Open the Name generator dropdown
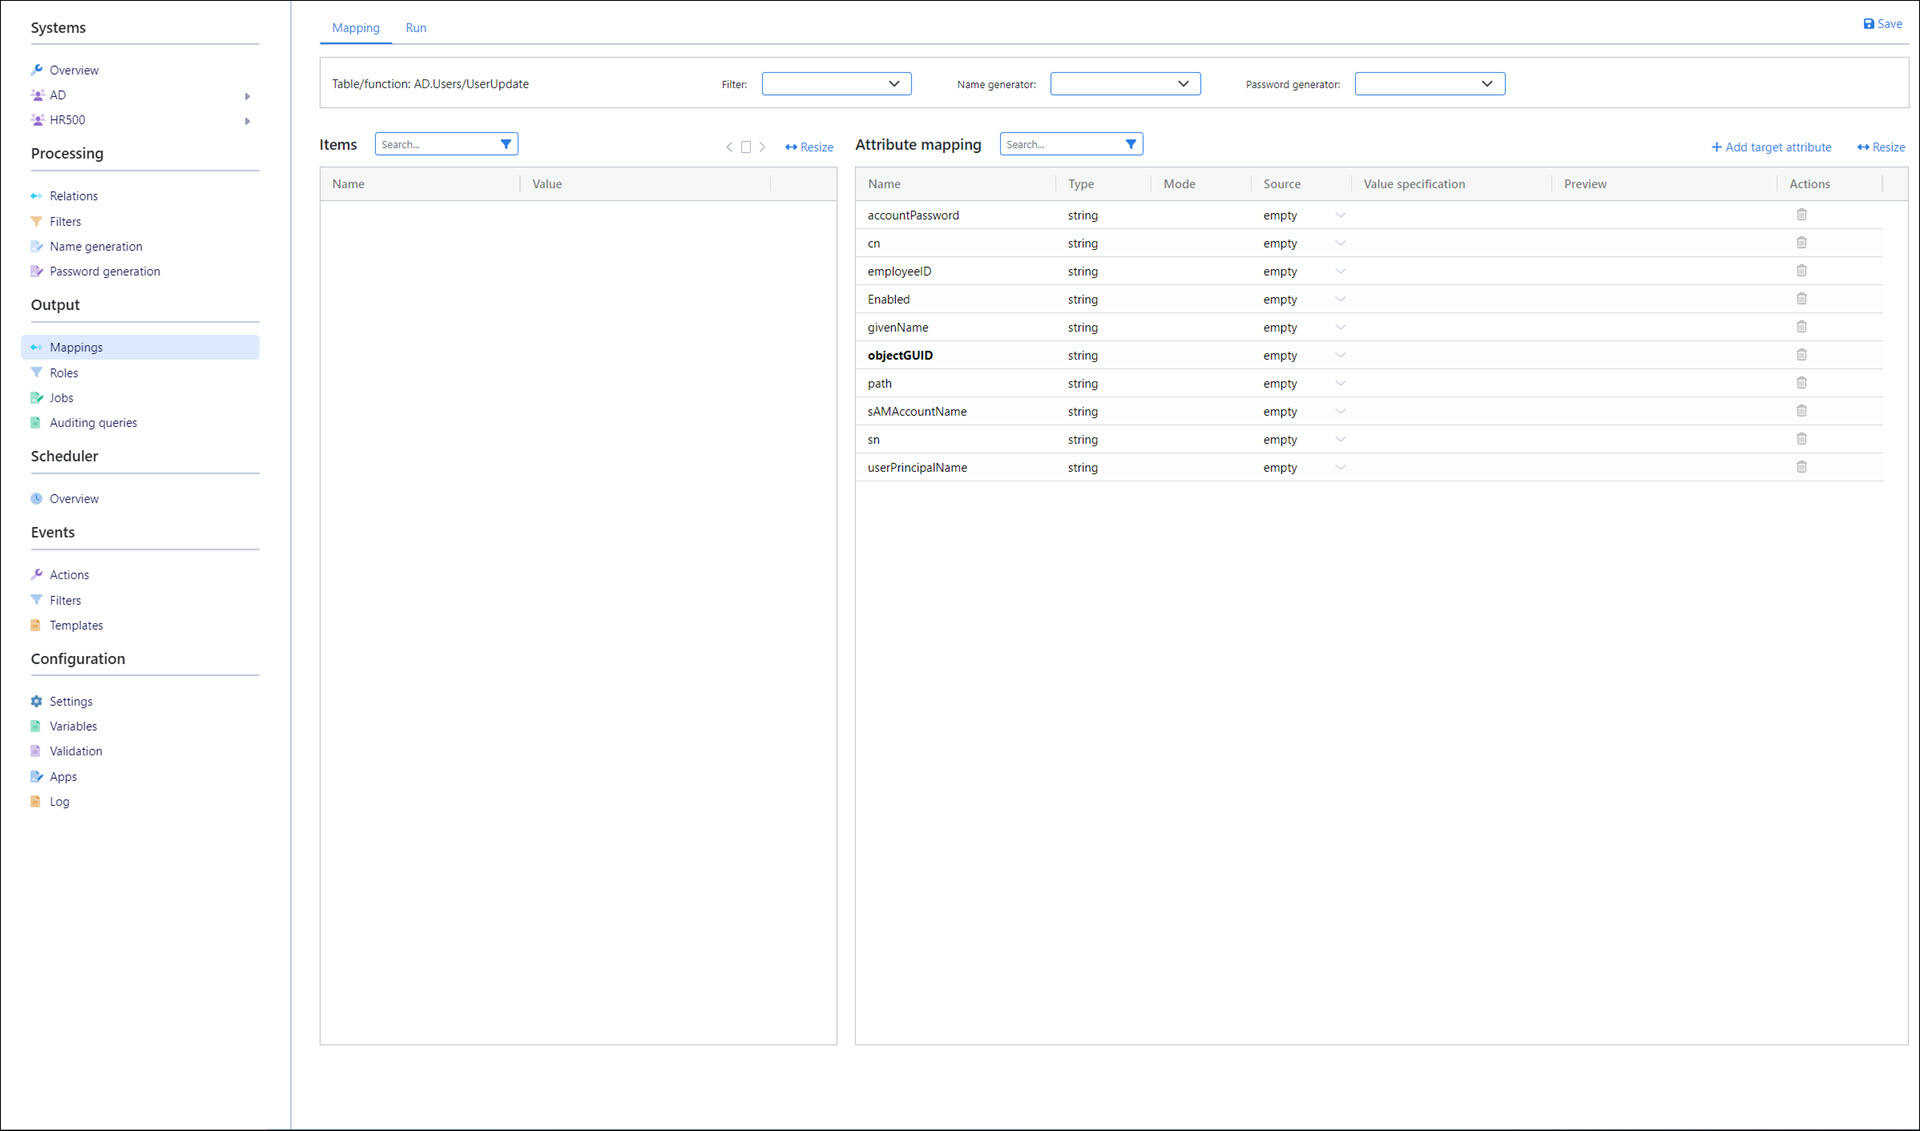The height and width of the screenshot is (1131, 1920). (x=1125, y=84)
